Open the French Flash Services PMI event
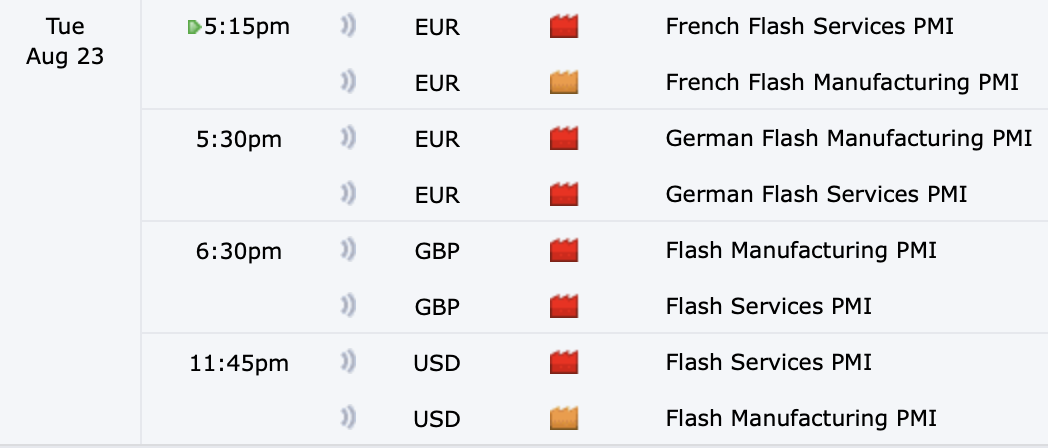 809,27
